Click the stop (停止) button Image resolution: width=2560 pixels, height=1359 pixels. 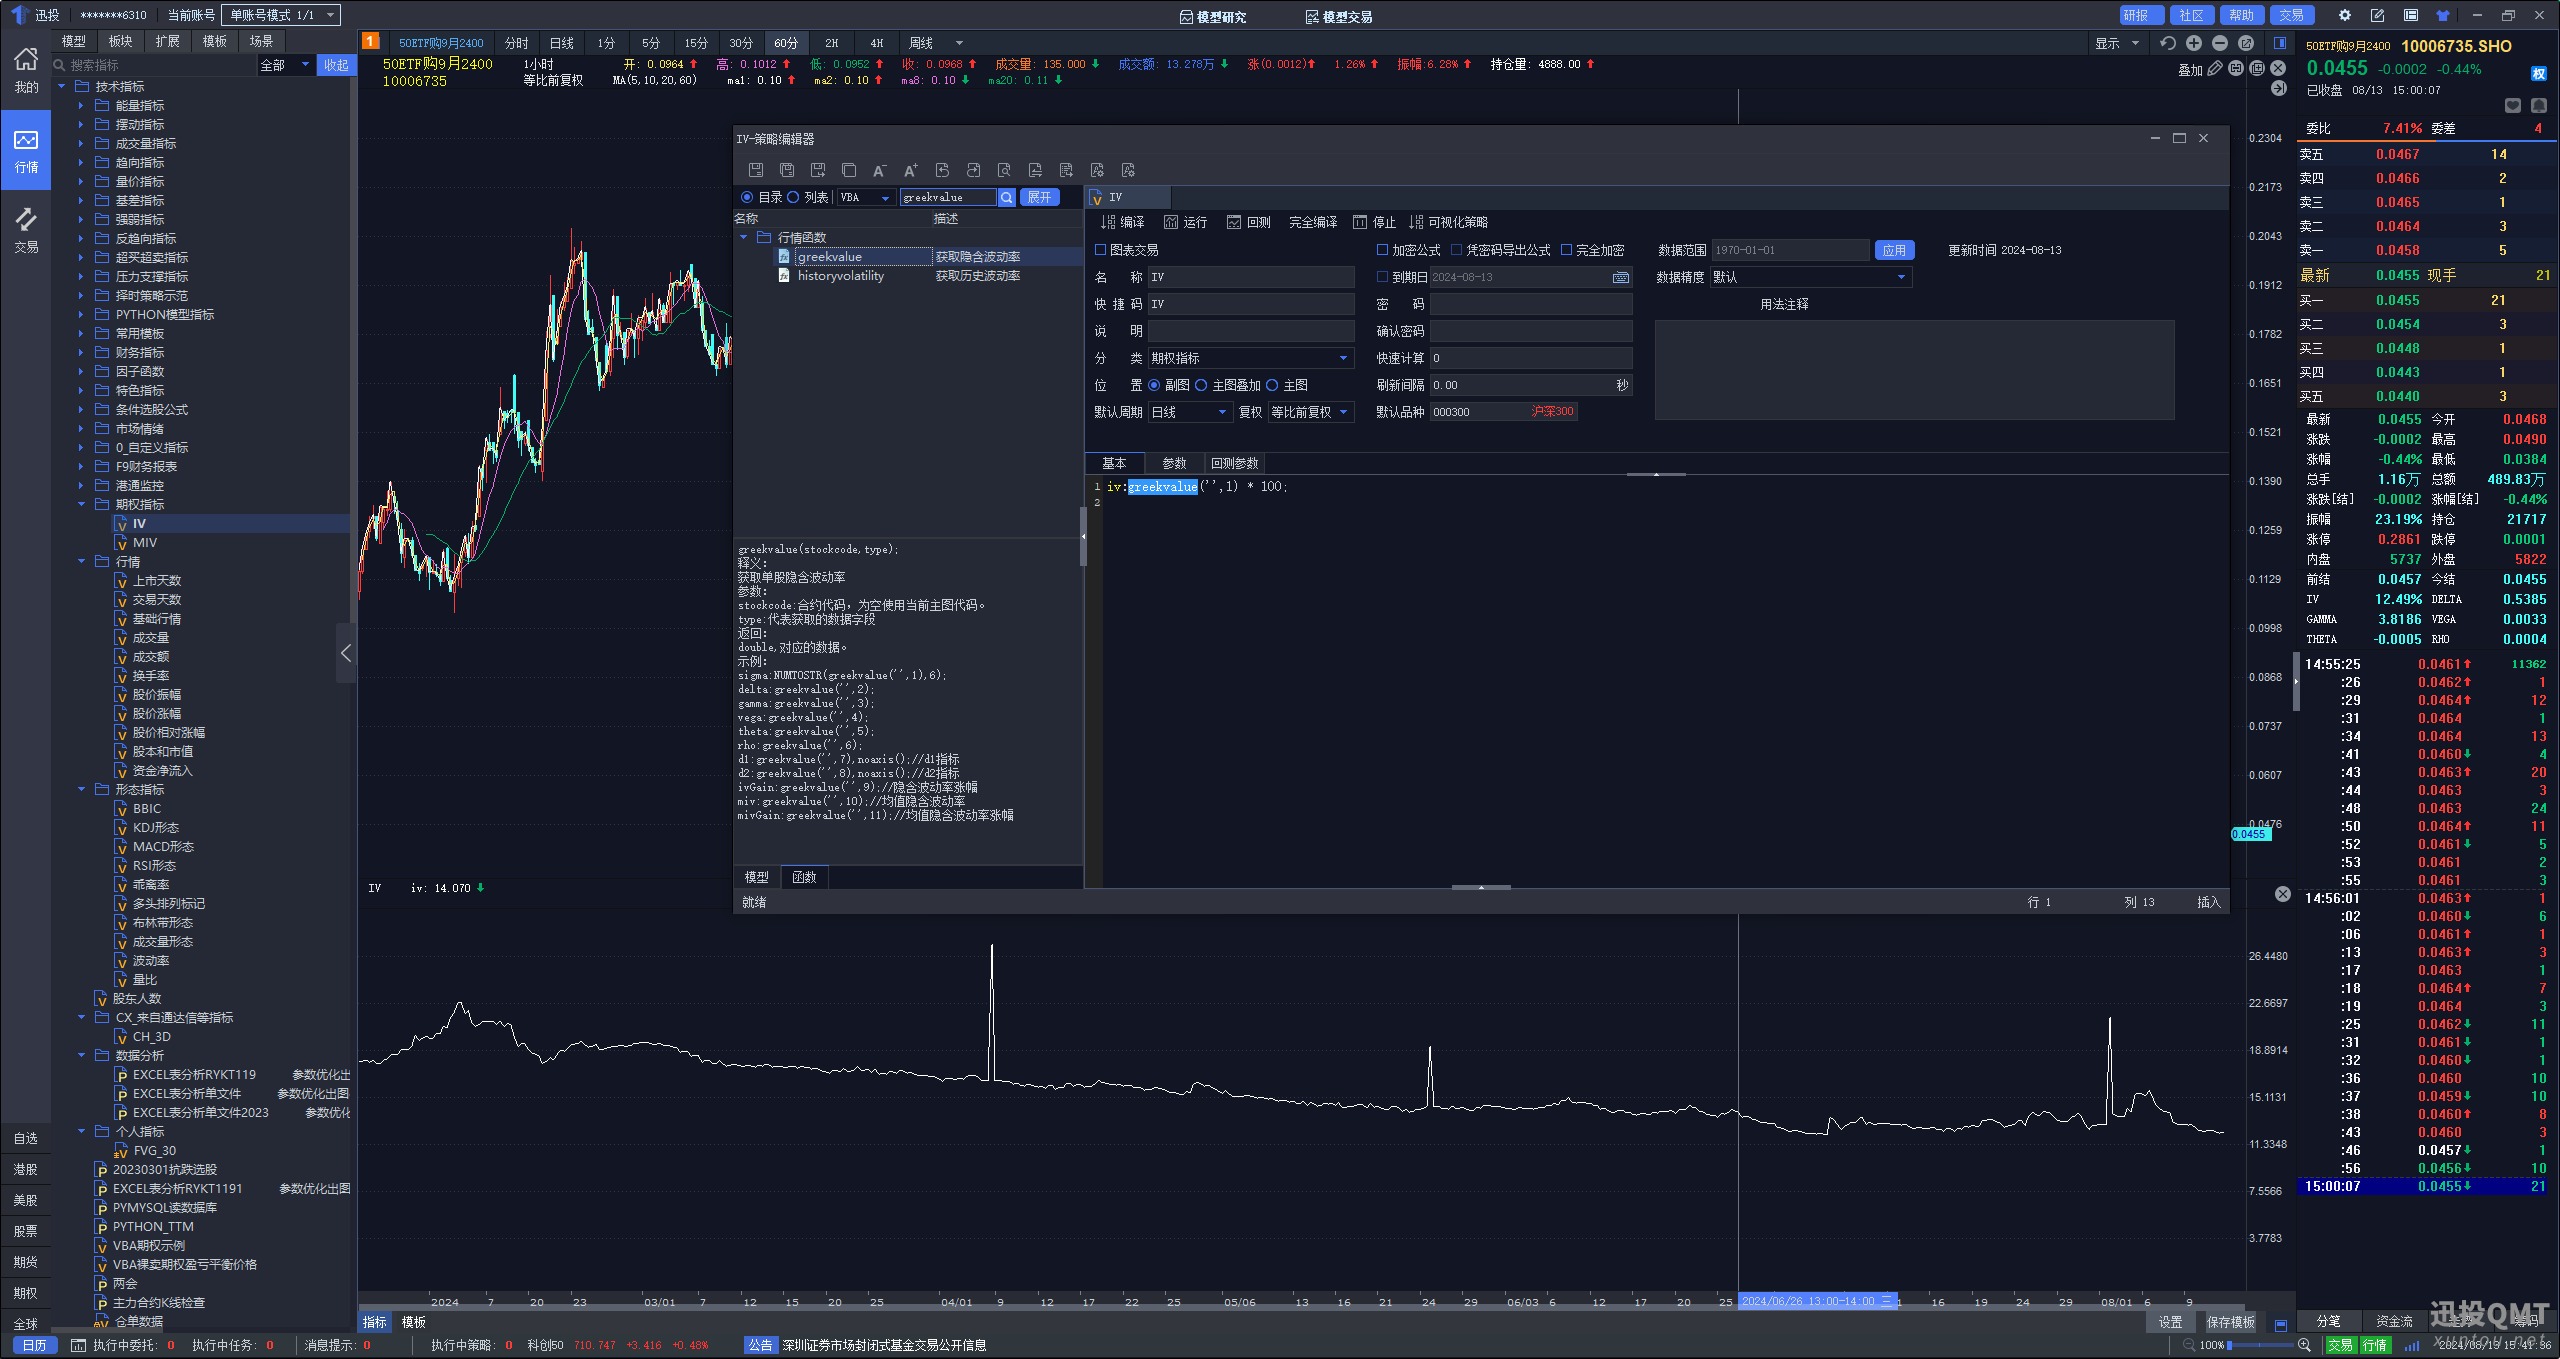click(x=1374, y=222)
